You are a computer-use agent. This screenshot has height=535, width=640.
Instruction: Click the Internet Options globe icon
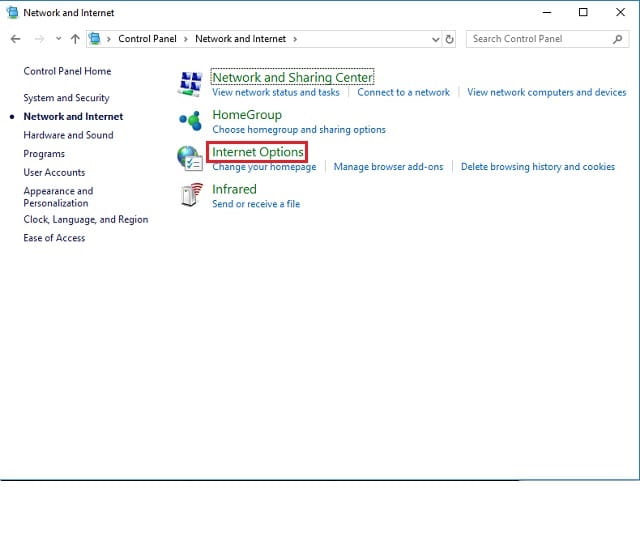tap(190, 158)
